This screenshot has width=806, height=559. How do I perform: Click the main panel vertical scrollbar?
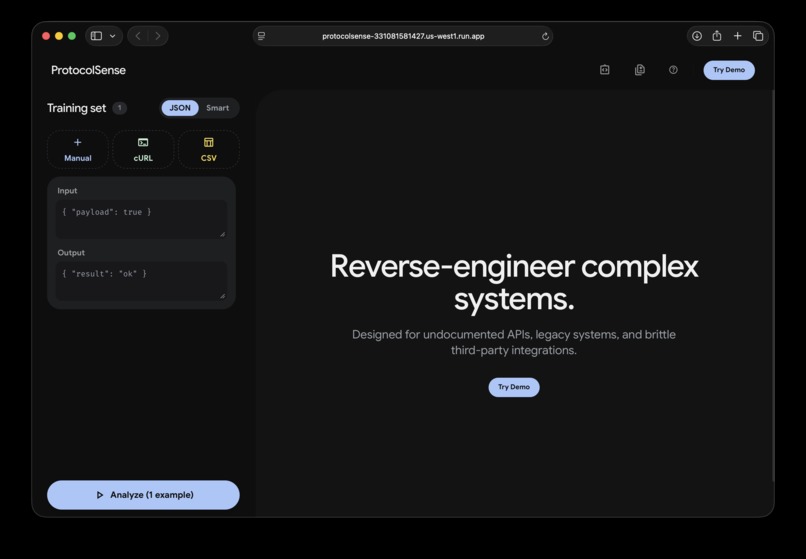tap(773, 286)
